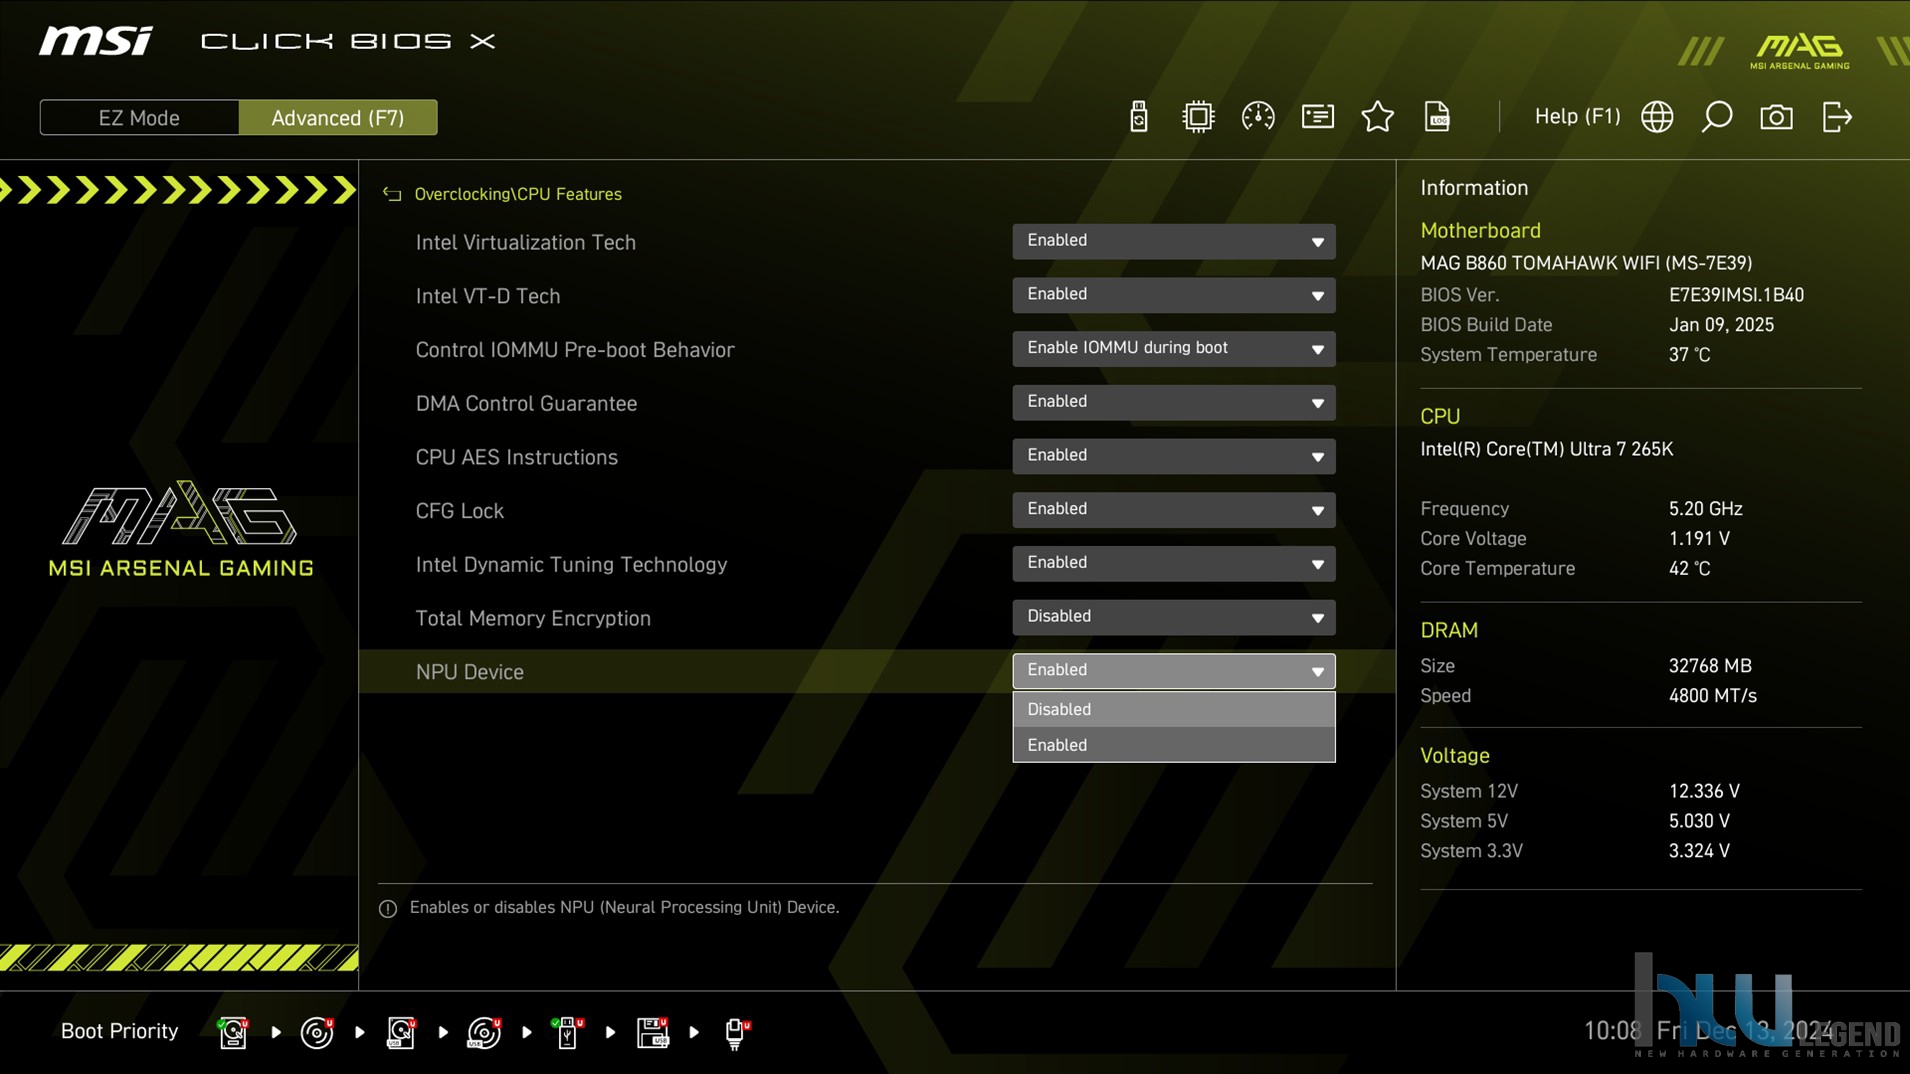Image resolution: width=1910 pixels, height=1074 pixels.
Task: Select the Intel VT-D Tech label
Action: [x=487, y=296]
